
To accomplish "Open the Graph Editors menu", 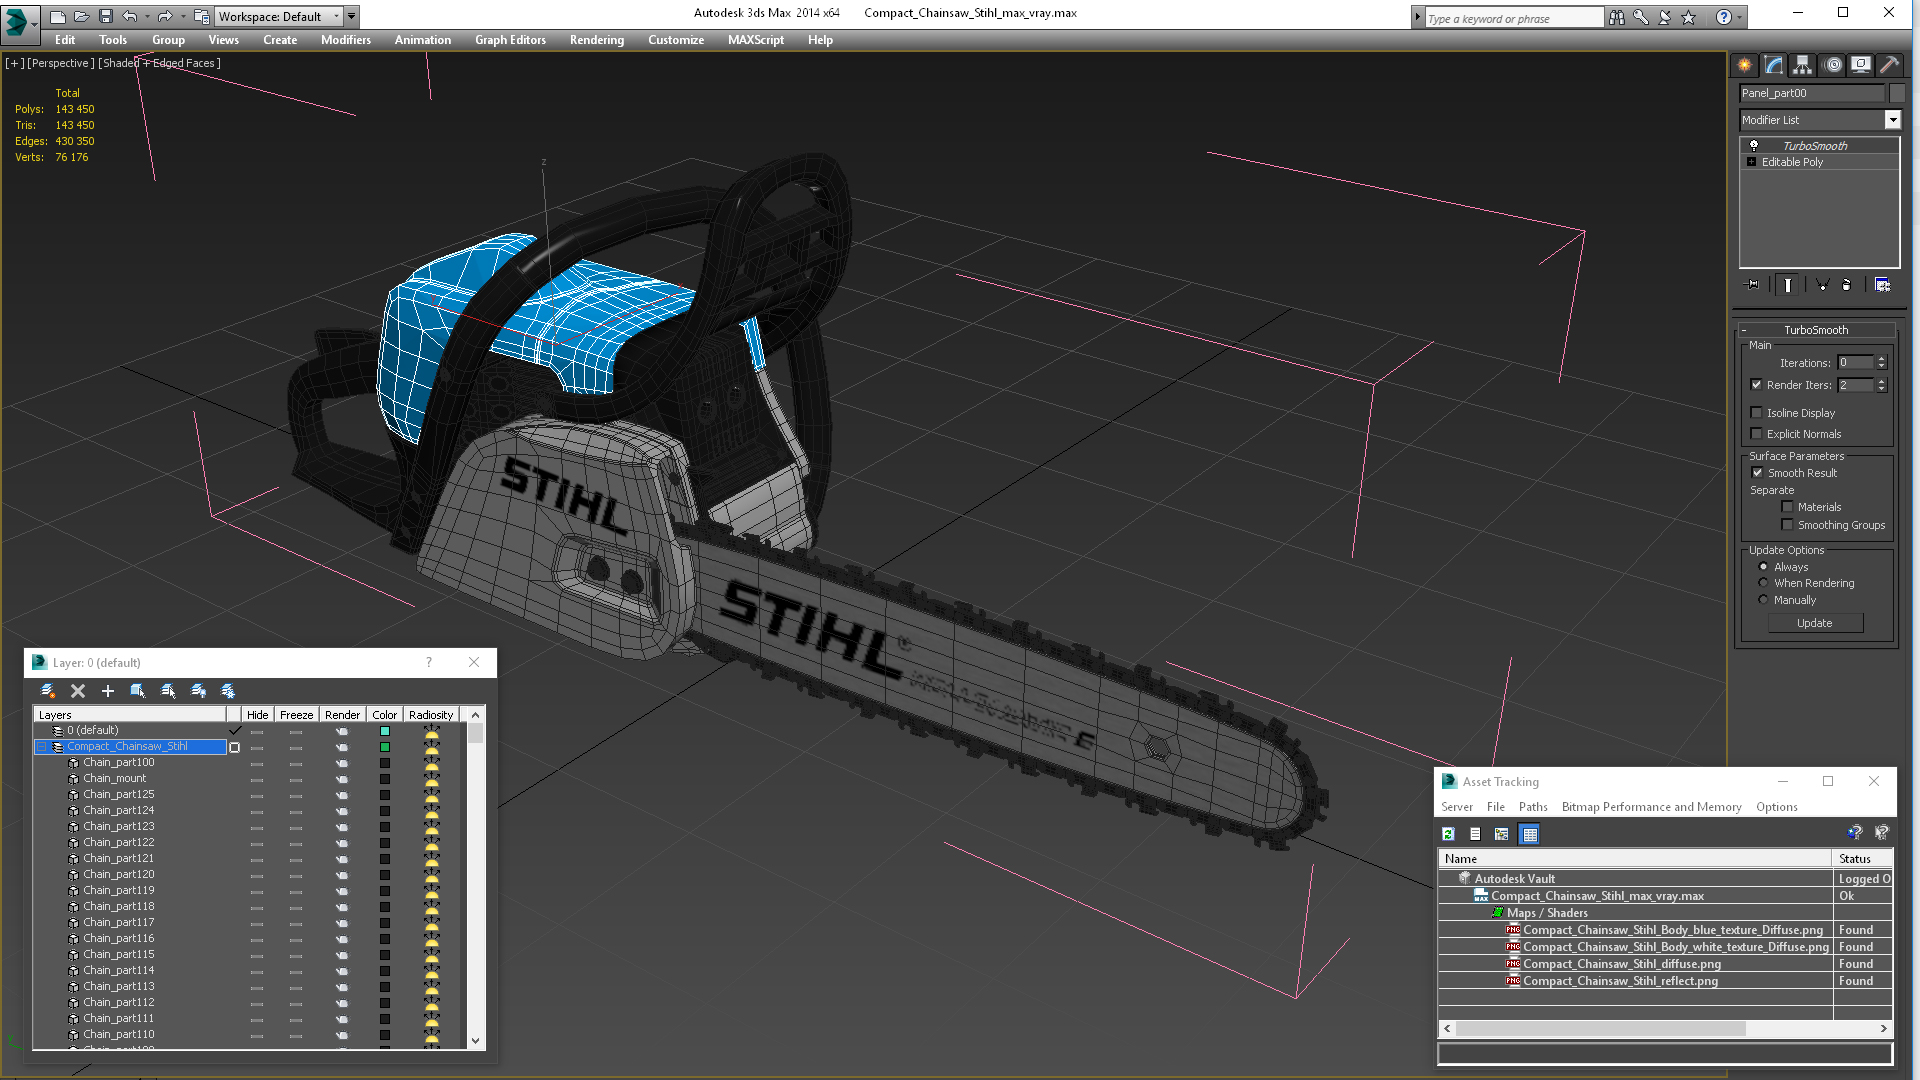I will click(511, 40).
